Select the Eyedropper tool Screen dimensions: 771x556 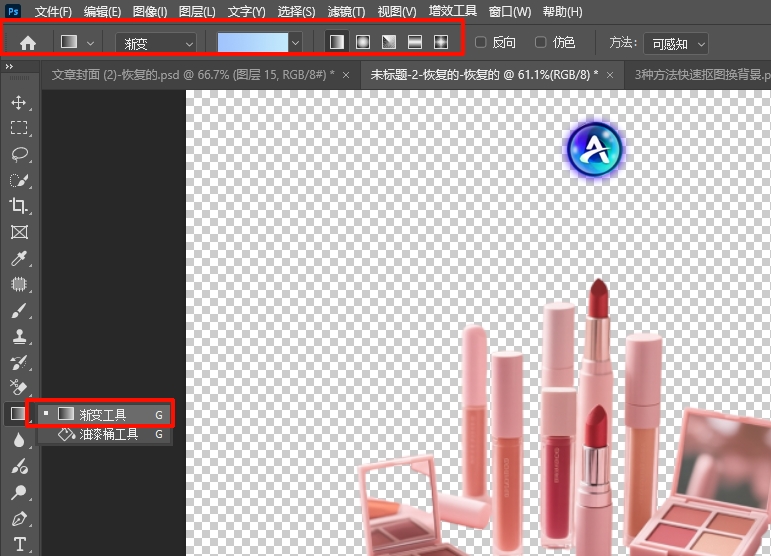[x=18, y=258]
